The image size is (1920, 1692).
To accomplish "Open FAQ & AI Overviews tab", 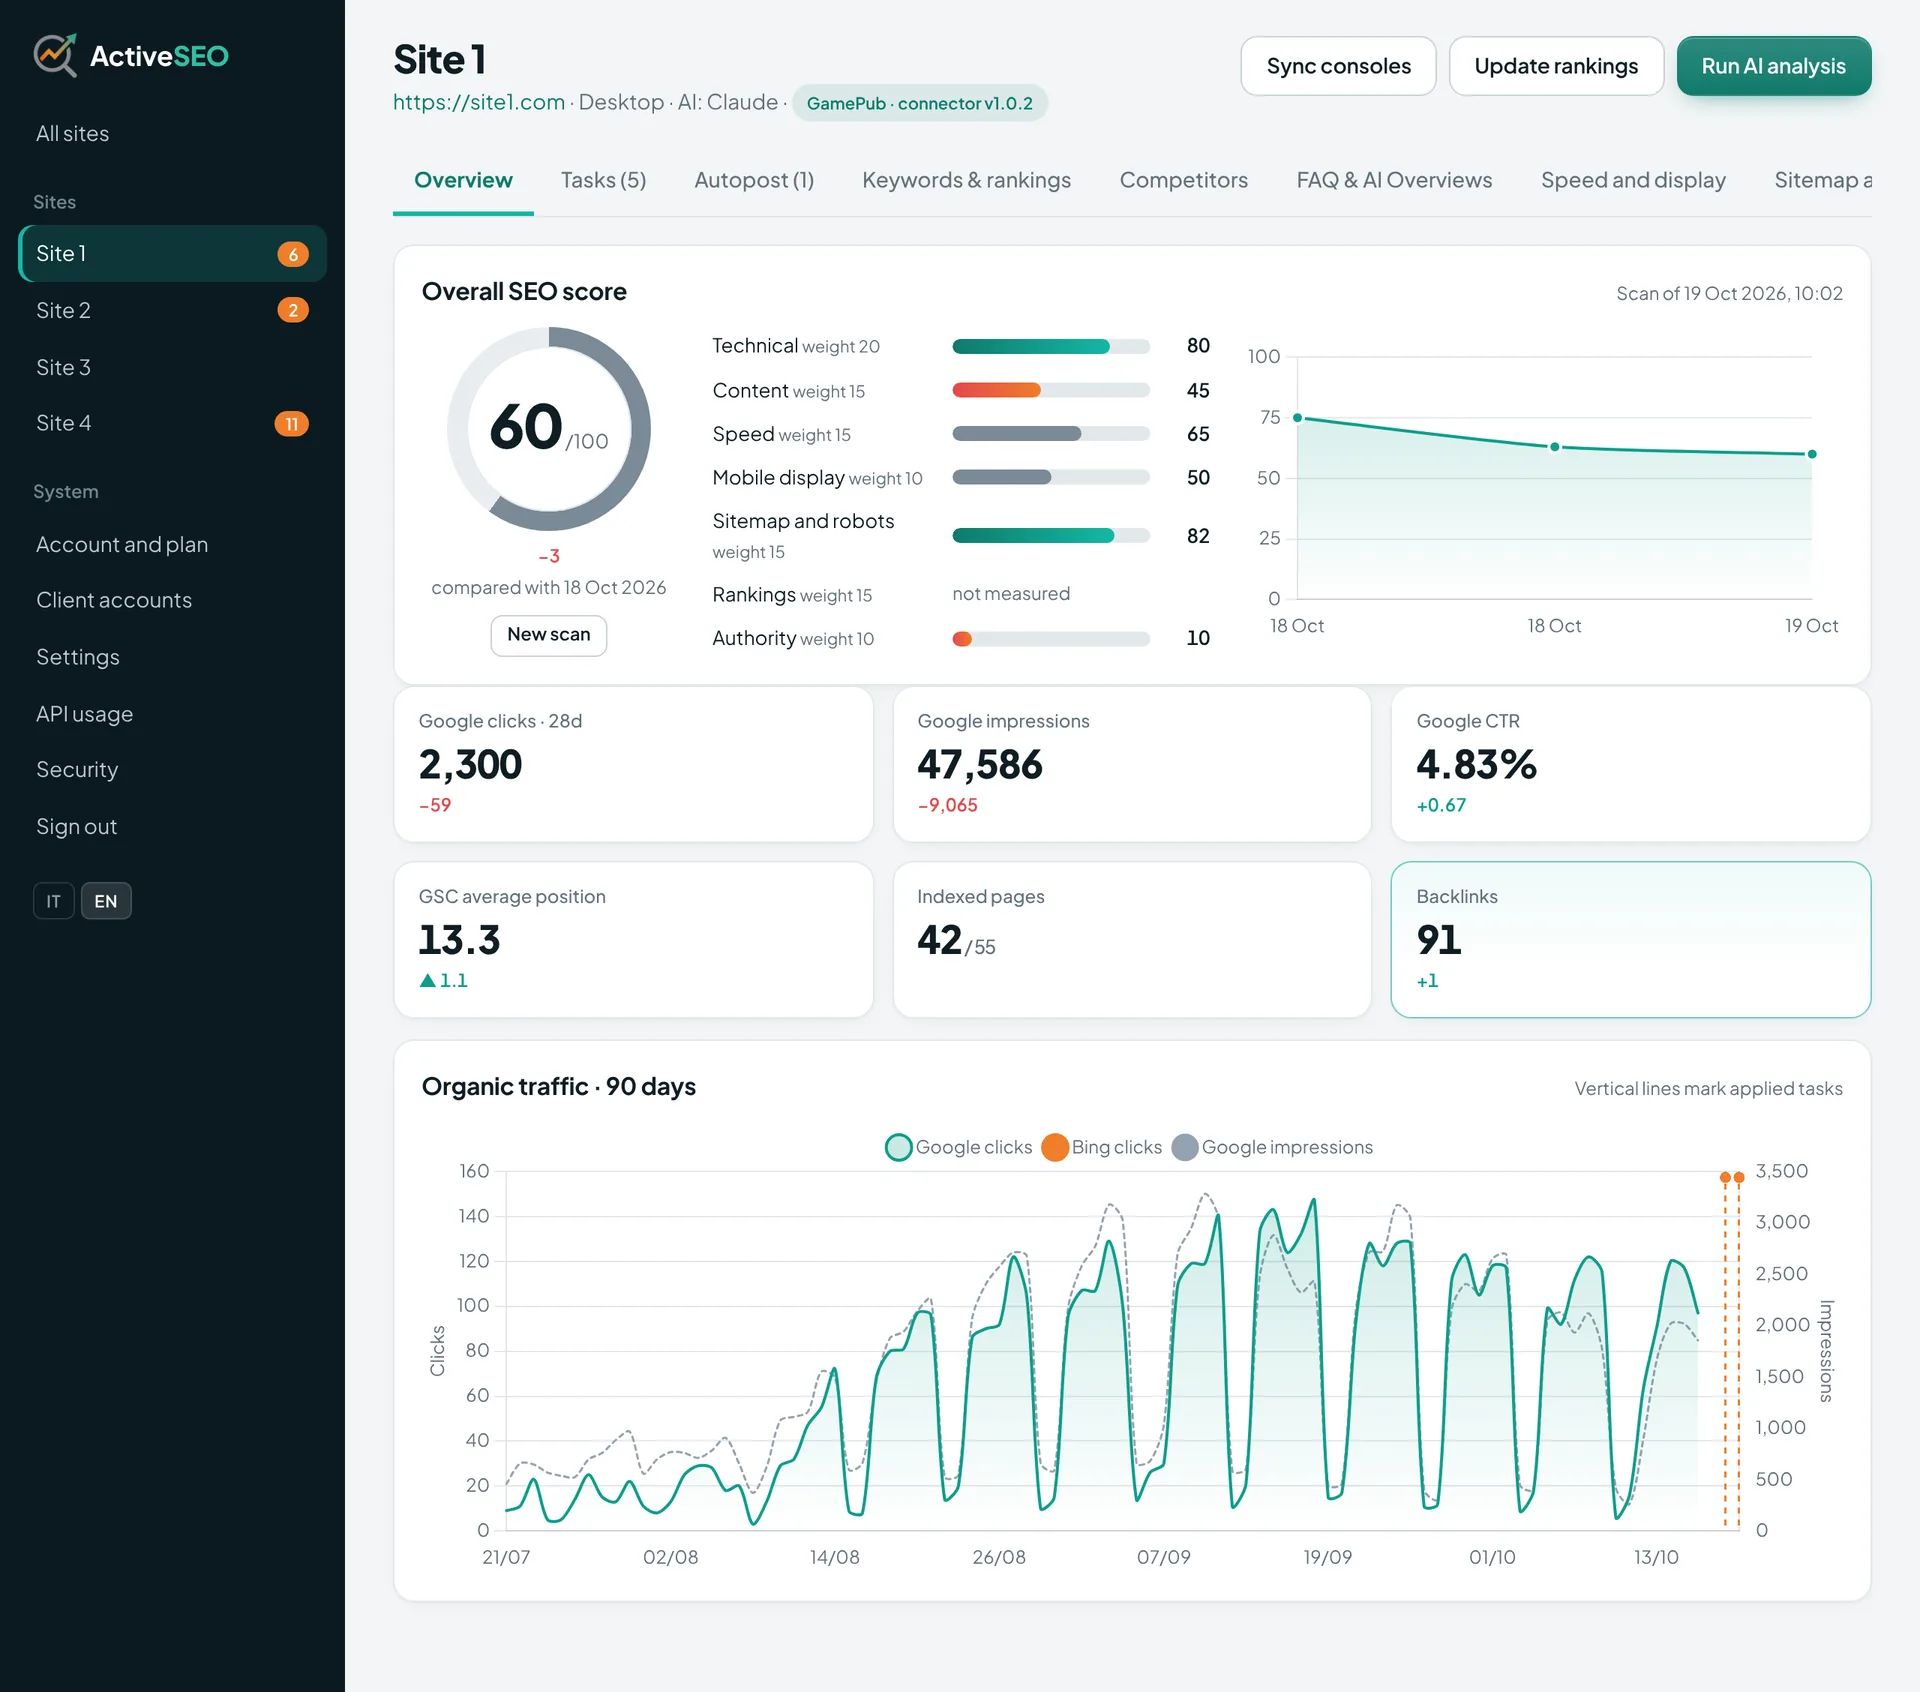I will click(x=1394, y=180).
